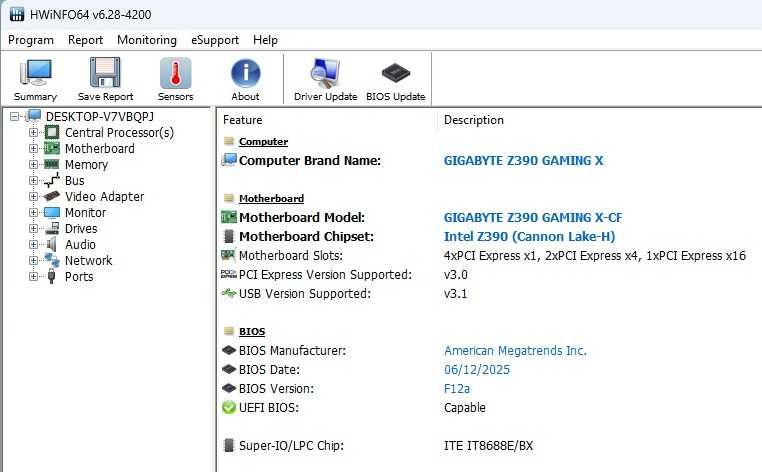Click the Computer section heading

[263, 141]
